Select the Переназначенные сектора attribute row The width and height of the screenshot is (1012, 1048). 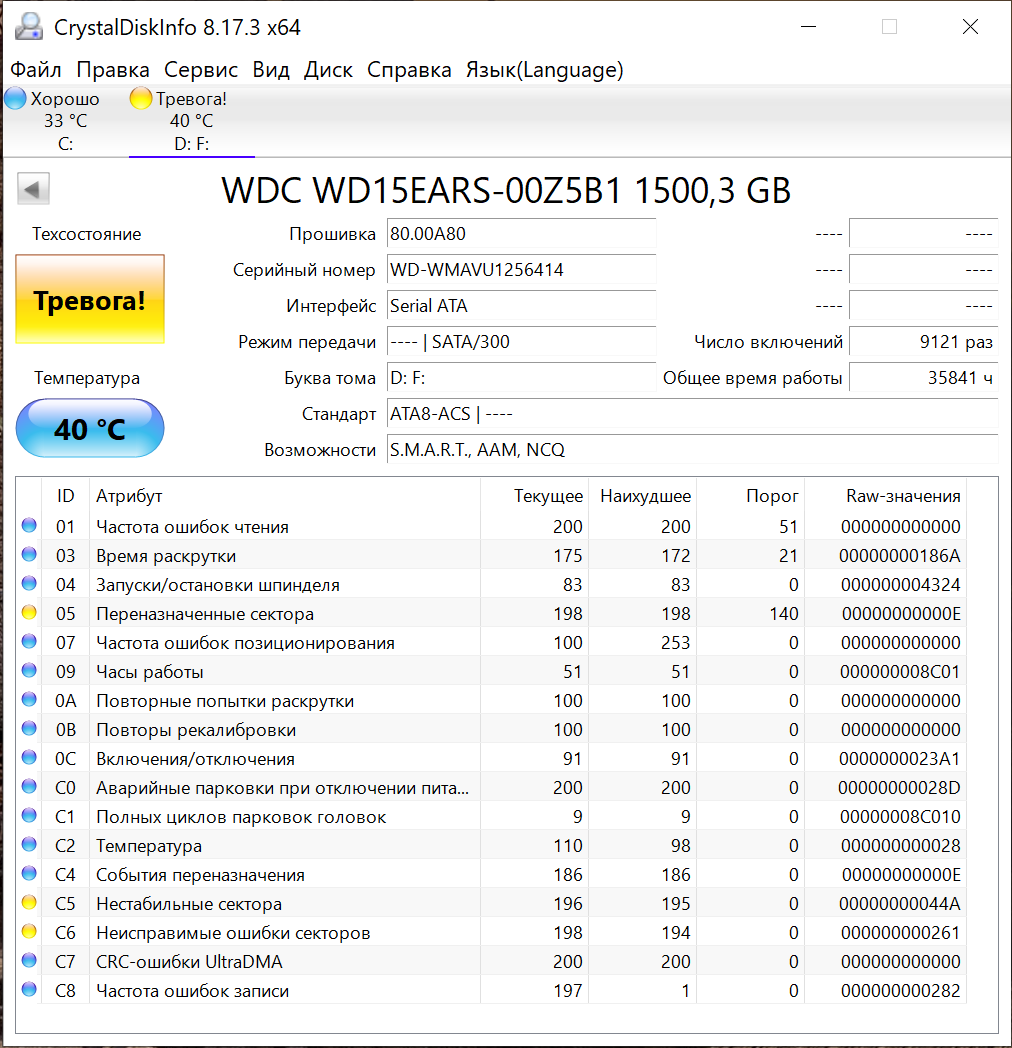[205, 614]
